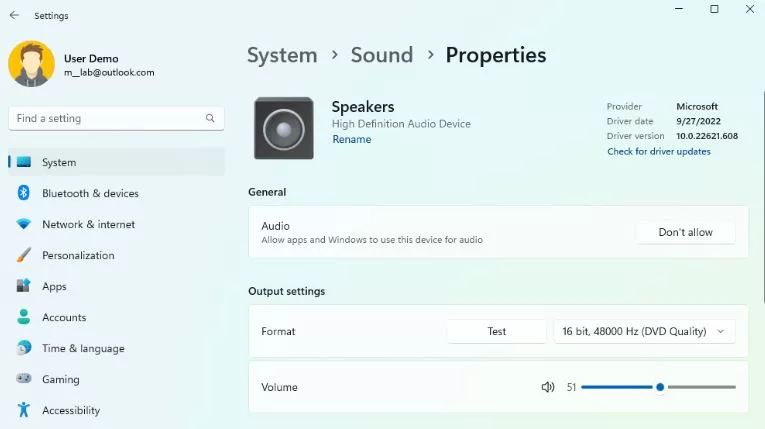Click the System monitor icon in sidebar
The width and height of the screenshot is (765, 429).
[24, 162]
